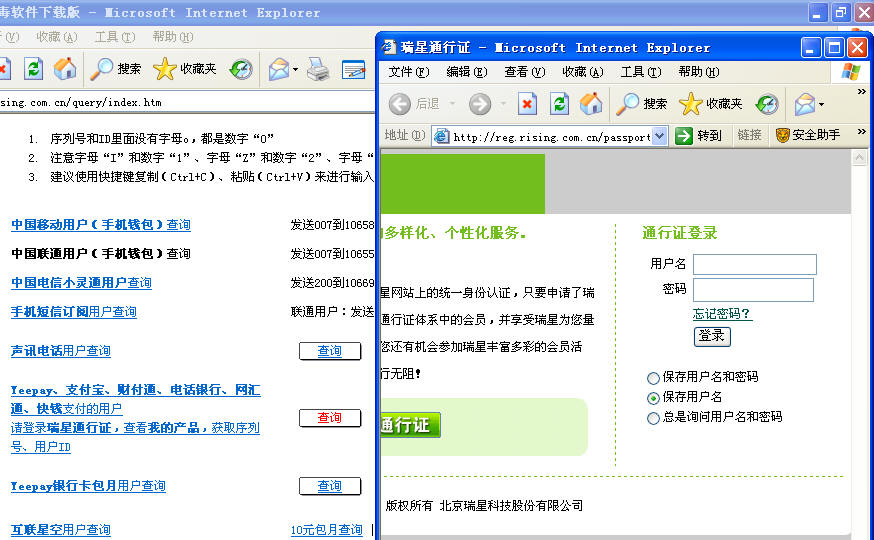Click 查询 button beside 声讯电话用户查询
The image size is (874, 540).
[329, 351]
